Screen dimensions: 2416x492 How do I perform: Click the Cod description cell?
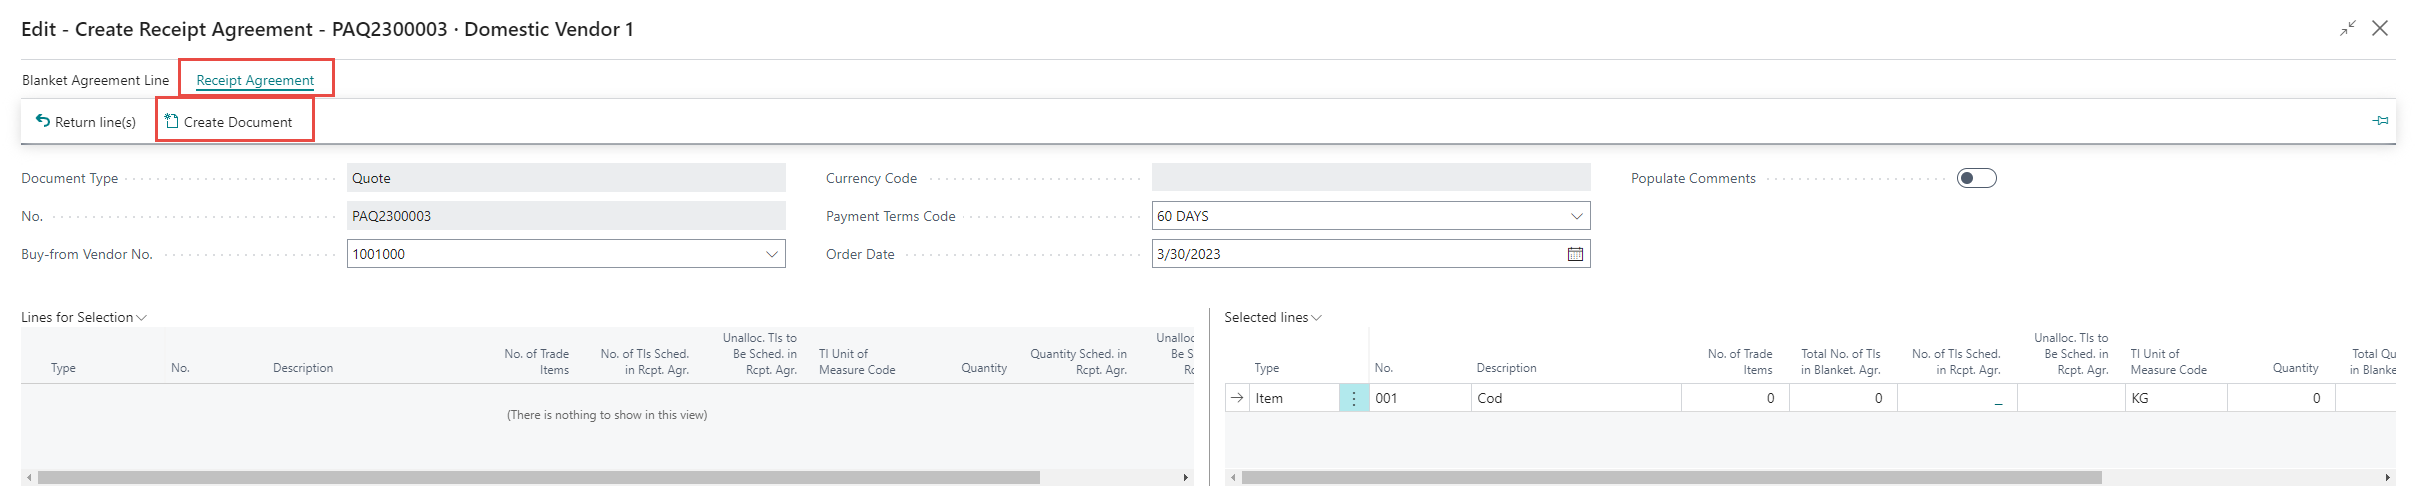1575,398
